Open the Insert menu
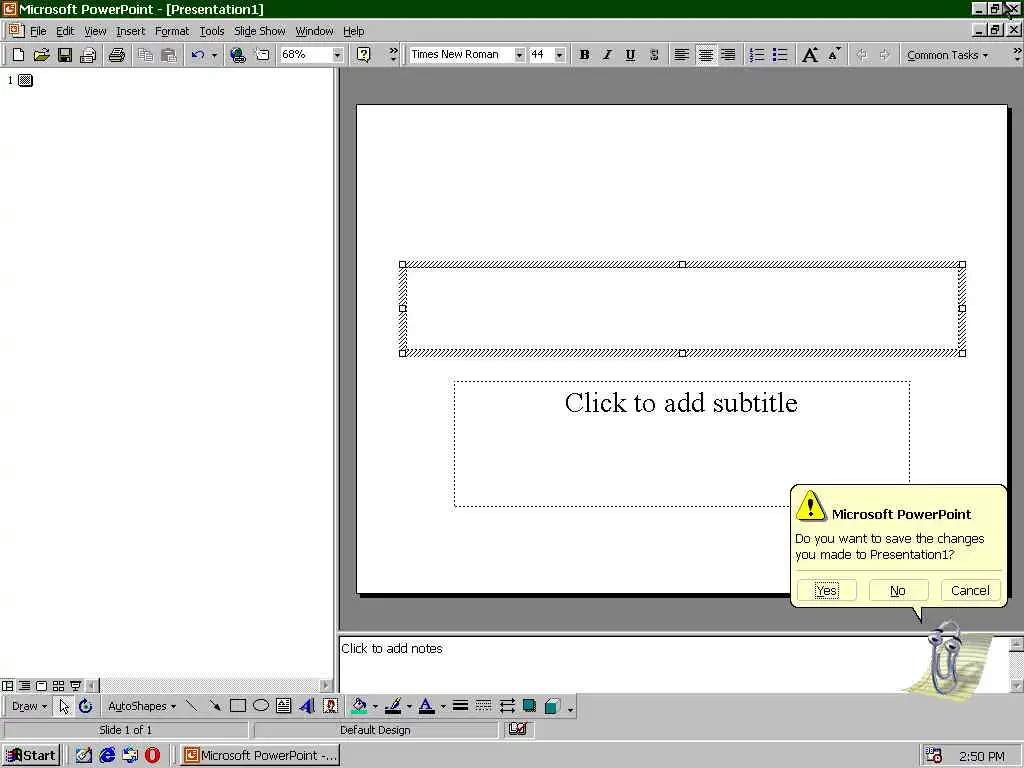This screenshot has height=768, width=1024. [131, 31]
